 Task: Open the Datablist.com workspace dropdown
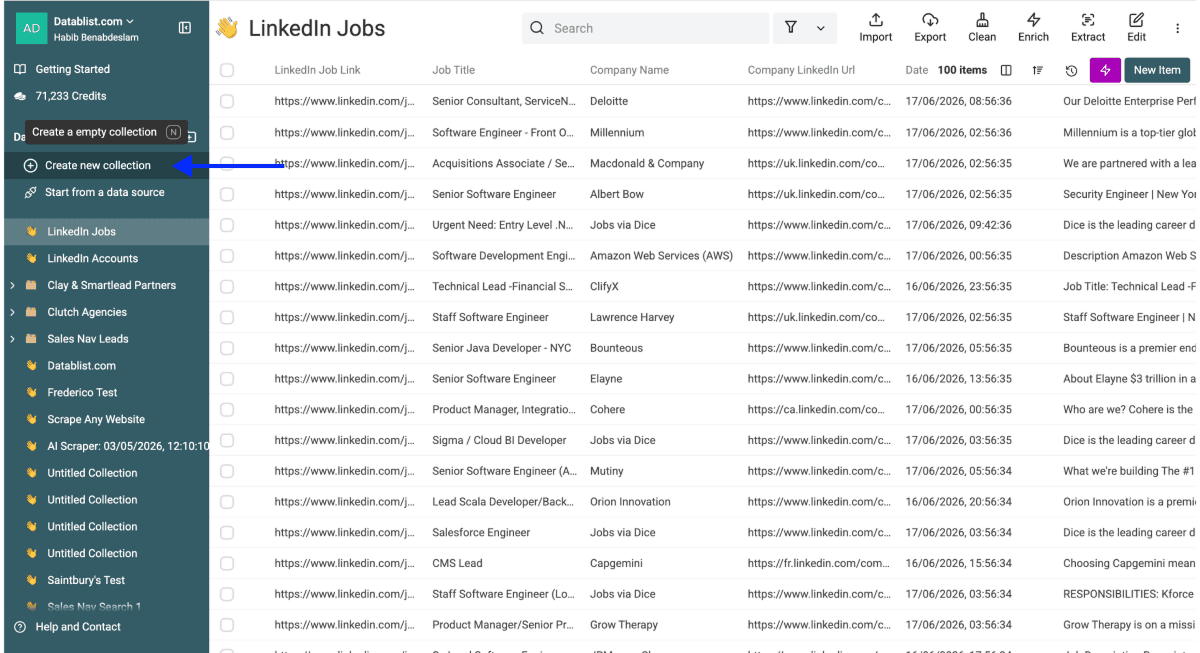point(94,21)
